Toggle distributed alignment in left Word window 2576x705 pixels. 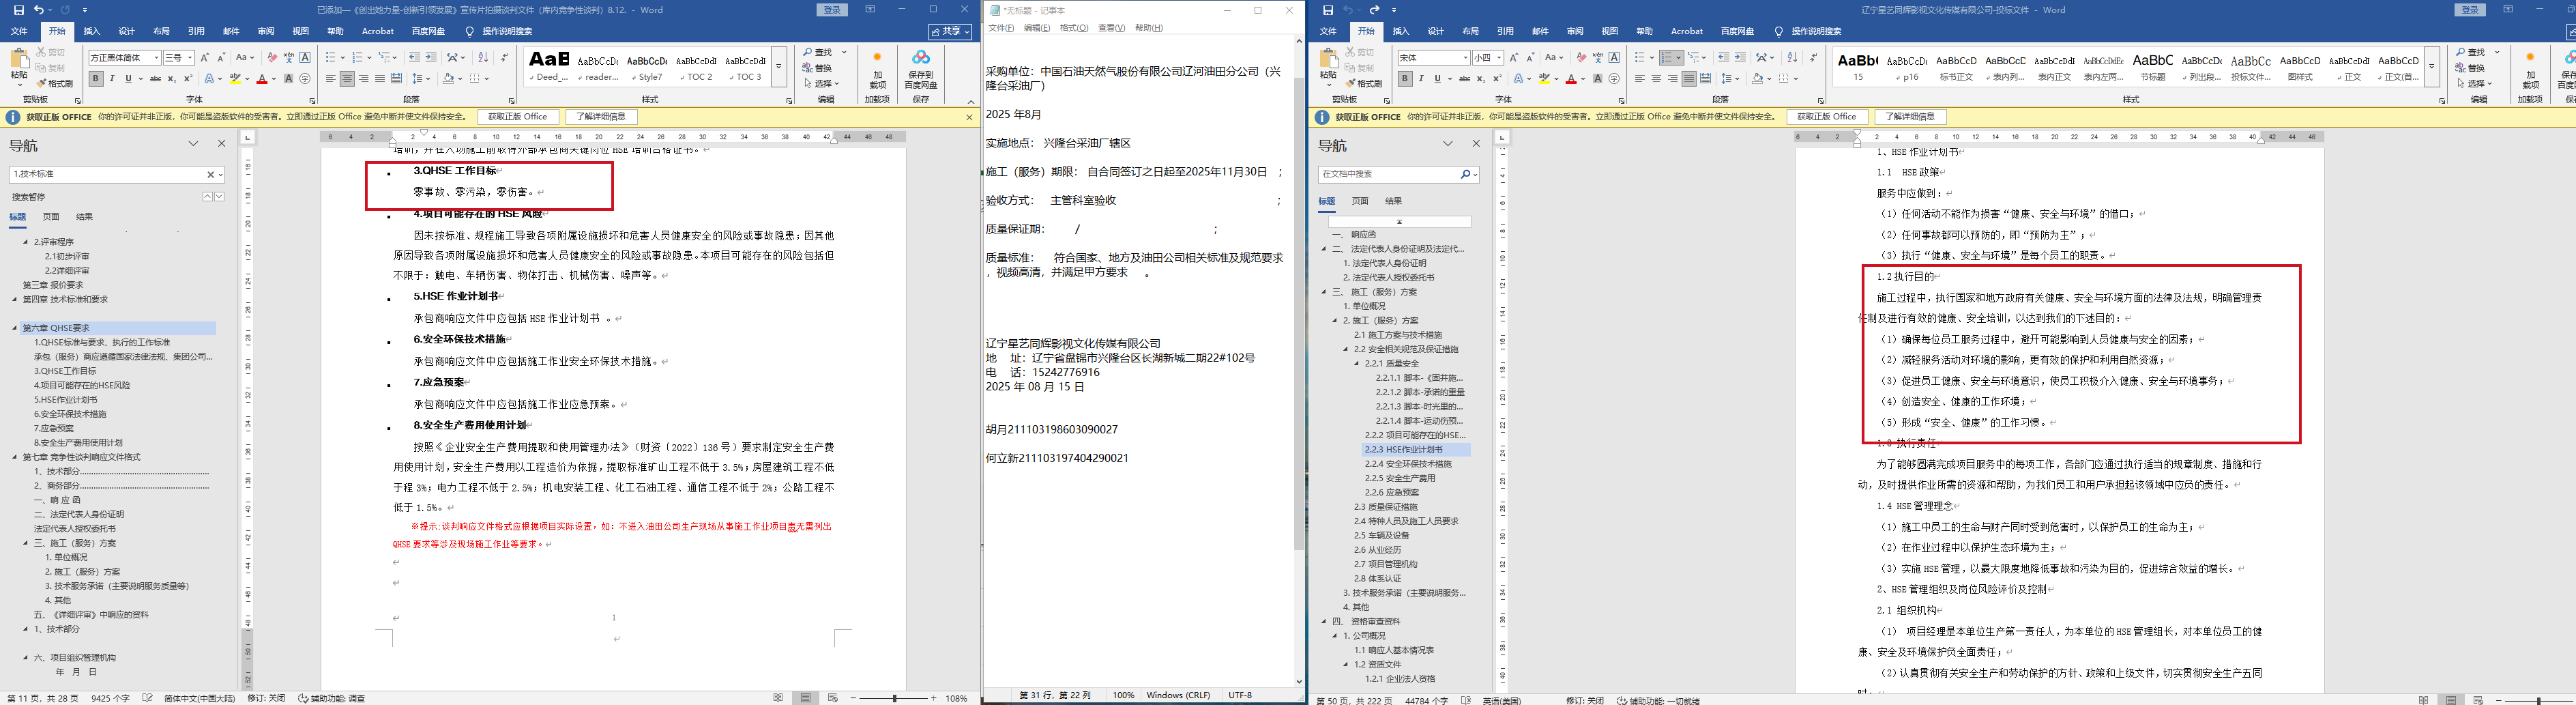(x=396, y=78)
